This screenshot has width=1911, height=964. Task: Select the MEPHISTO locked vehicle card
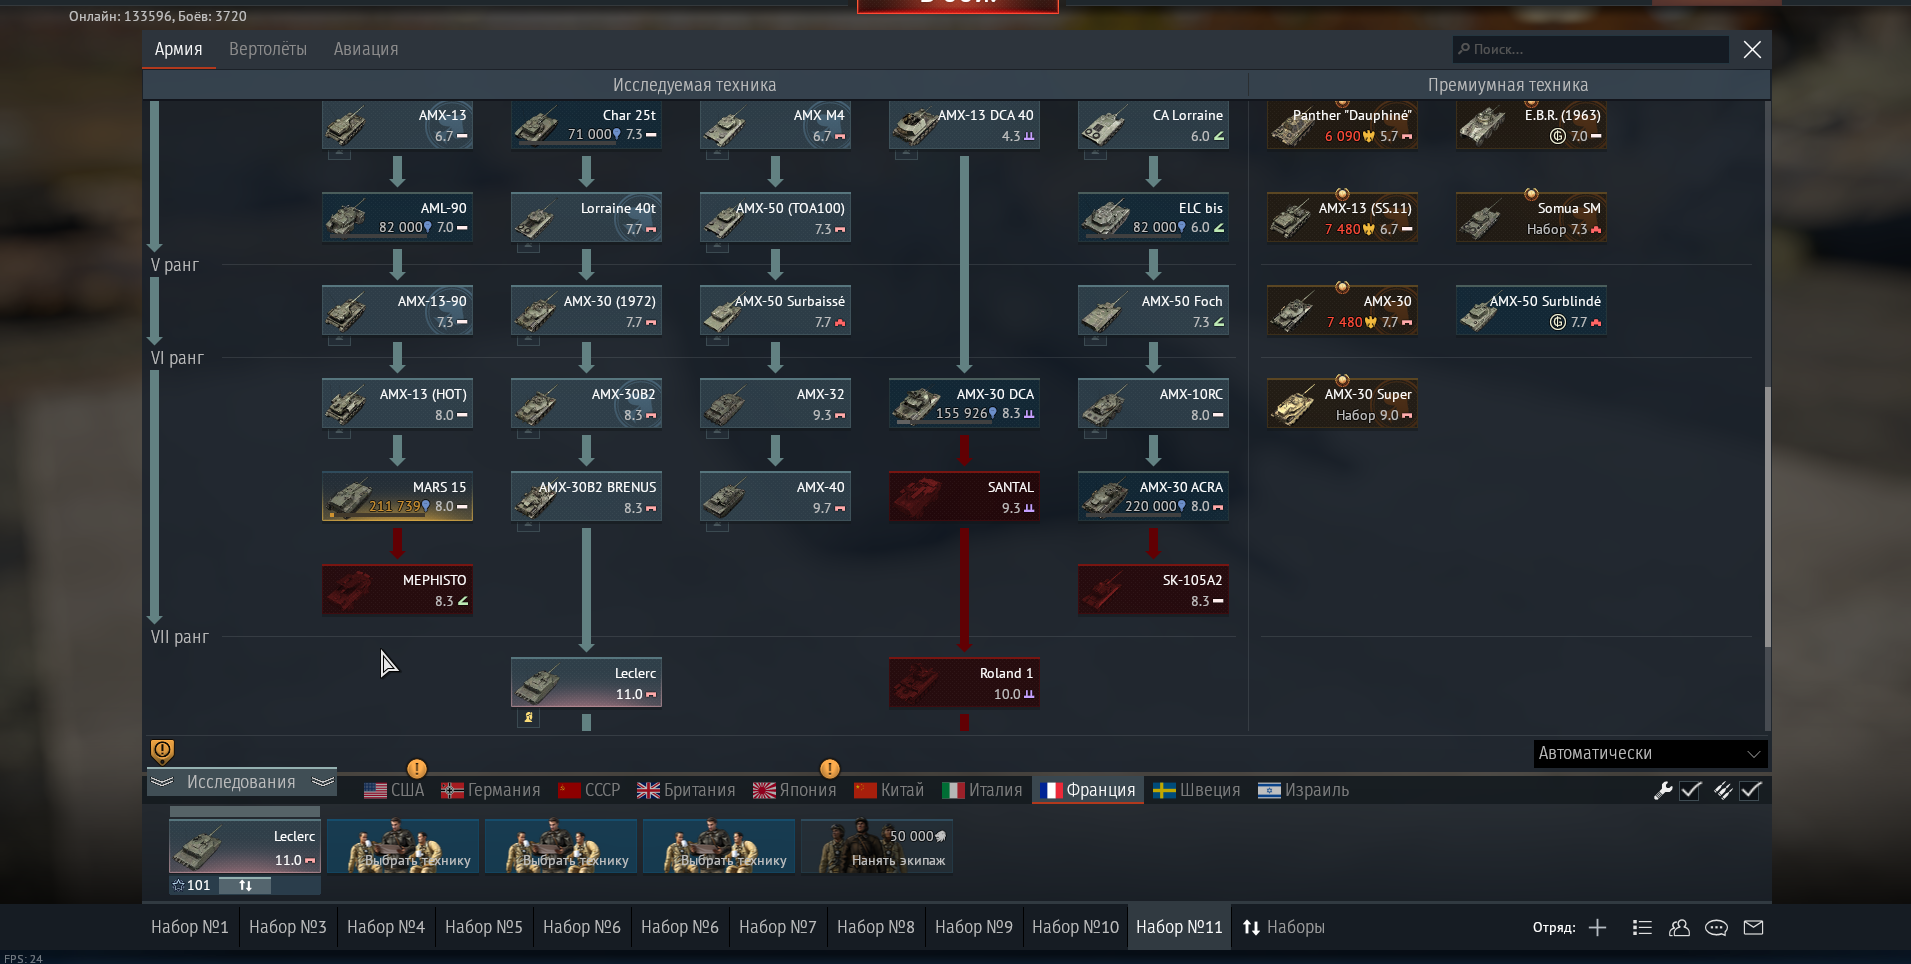397,590
